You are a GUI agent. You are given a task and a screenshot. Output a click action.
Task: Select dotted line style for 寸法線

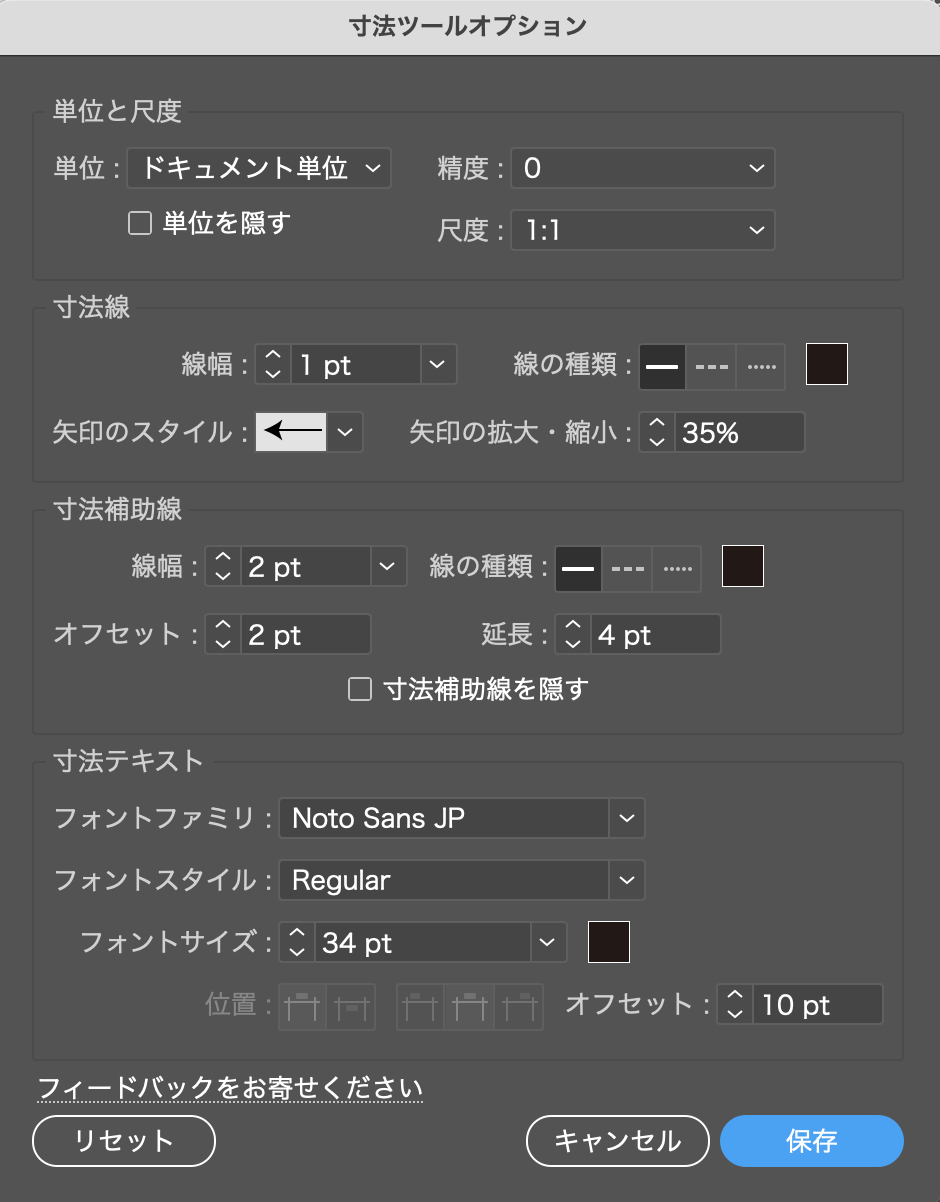click(x=760, y=364)
